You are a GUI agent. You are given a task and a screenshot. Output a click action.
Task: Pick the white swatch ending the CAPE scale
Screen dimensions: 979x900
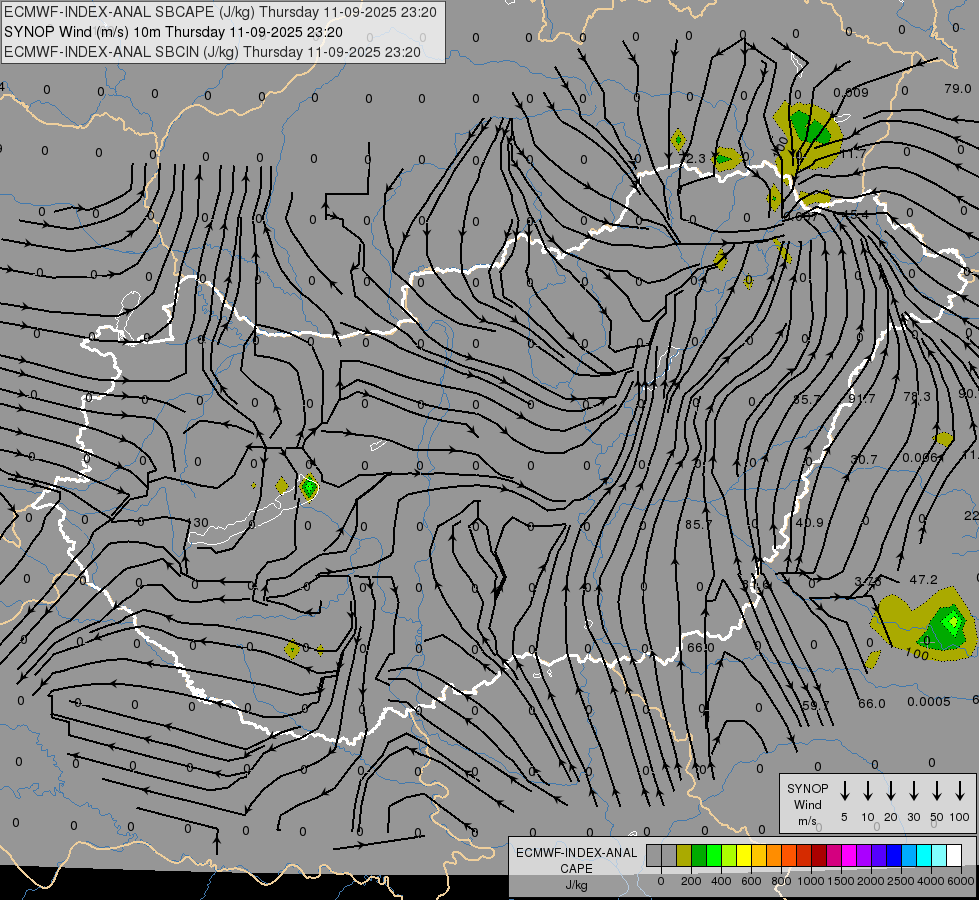point(953,856)
